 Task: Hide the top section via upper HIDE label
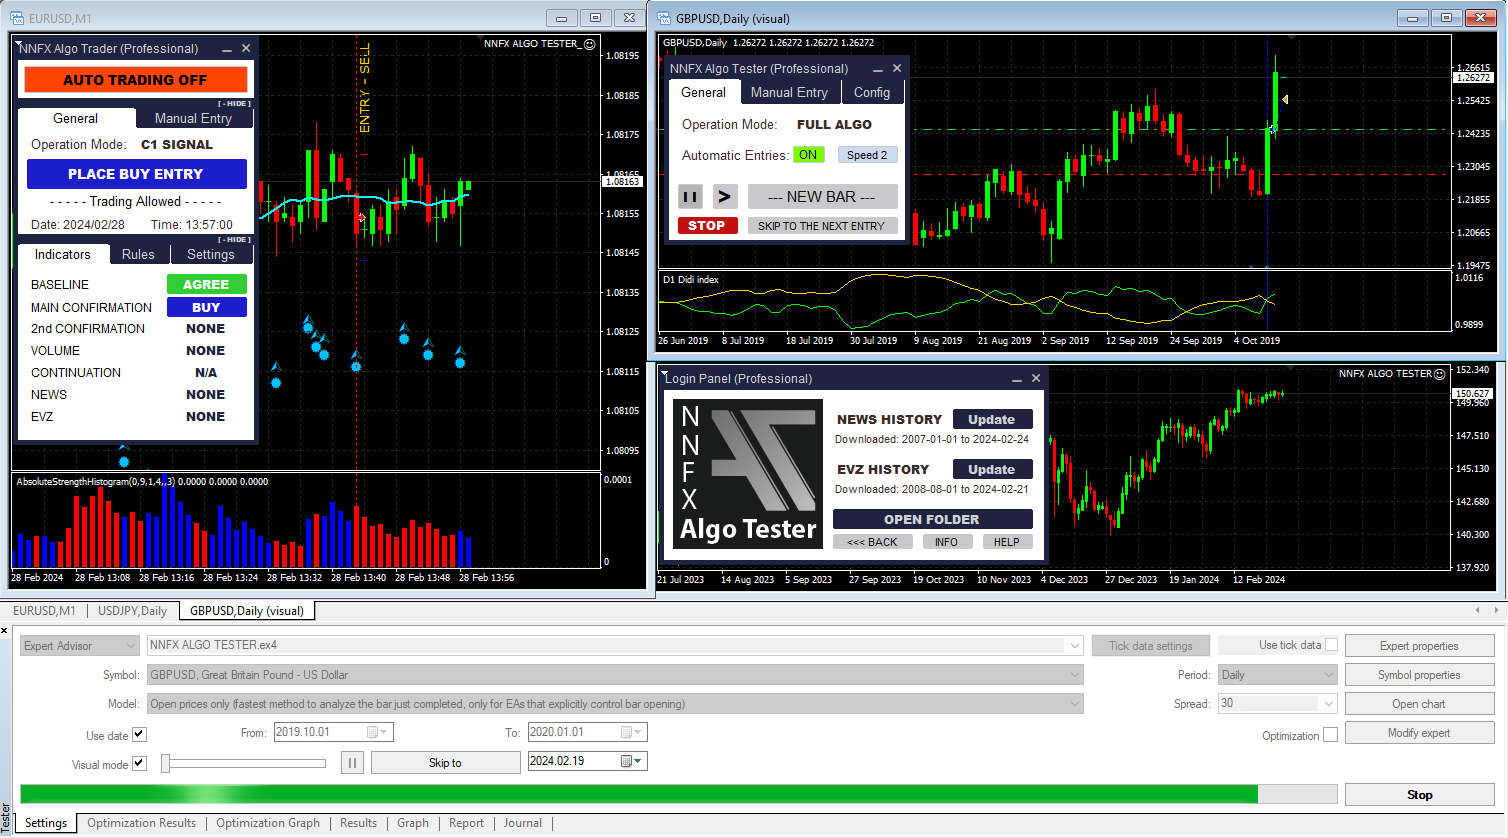pyautogui.click(x=235, y=104)
